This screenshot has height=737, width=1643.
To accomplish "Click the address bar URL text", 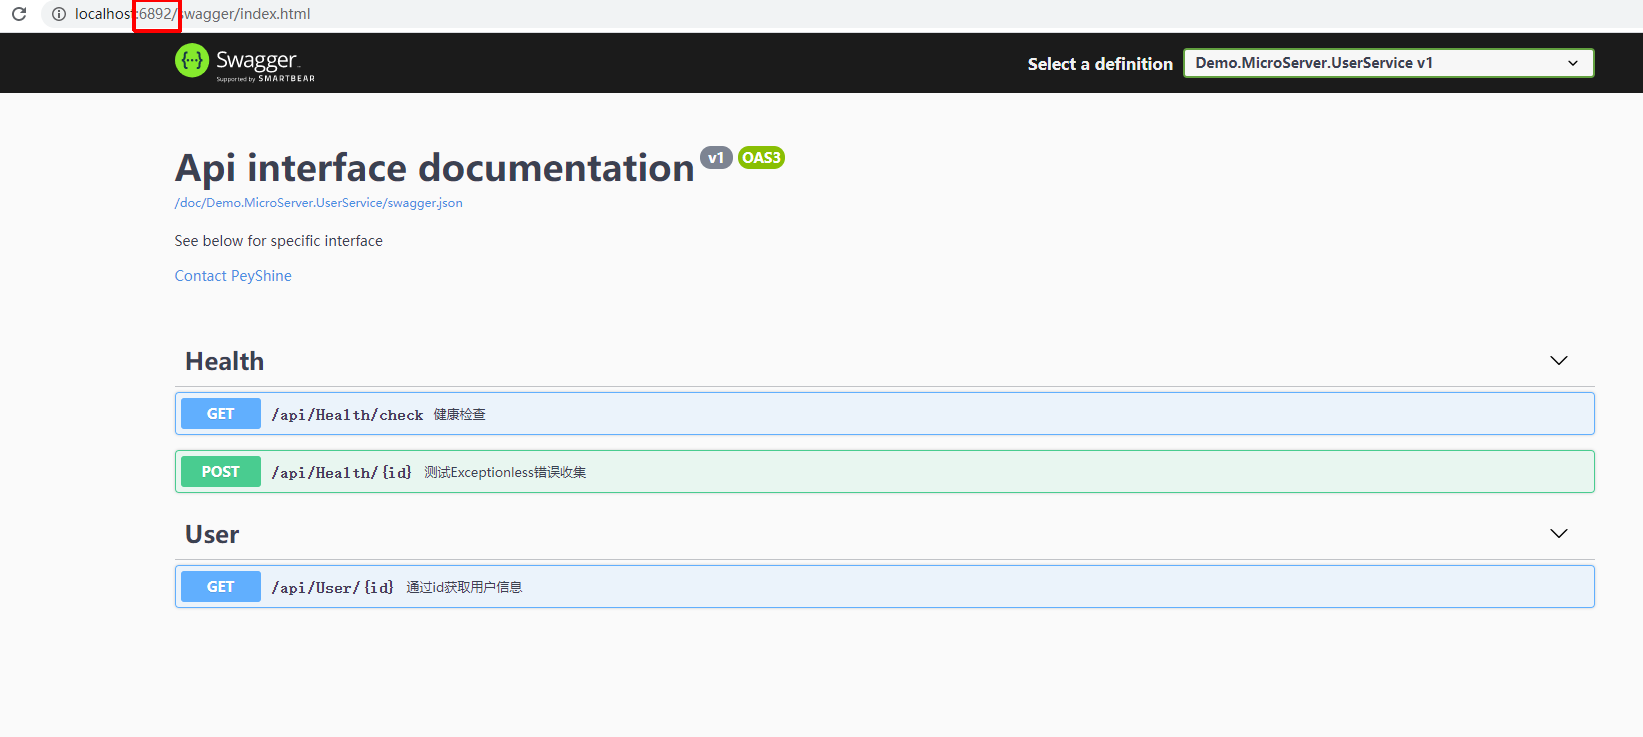I will [x=192, y=14].
